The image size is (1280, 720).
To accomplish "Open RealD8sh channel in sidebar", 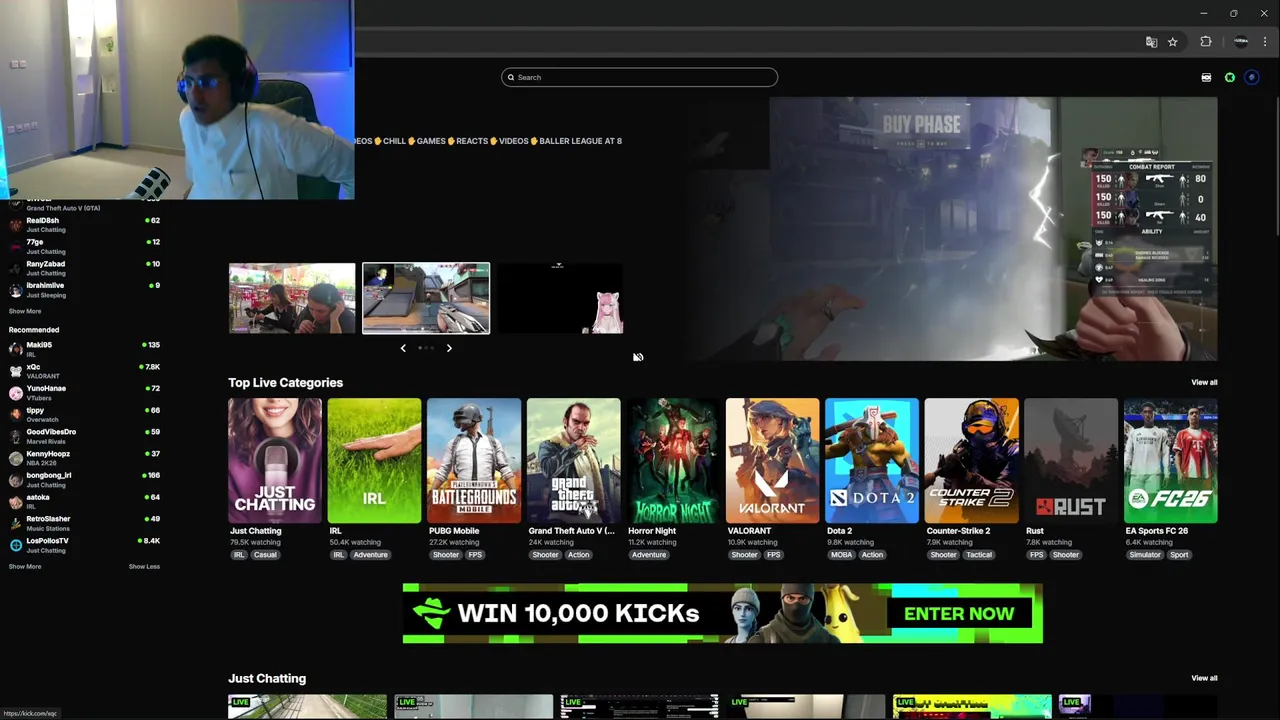I will coord(84,224).
